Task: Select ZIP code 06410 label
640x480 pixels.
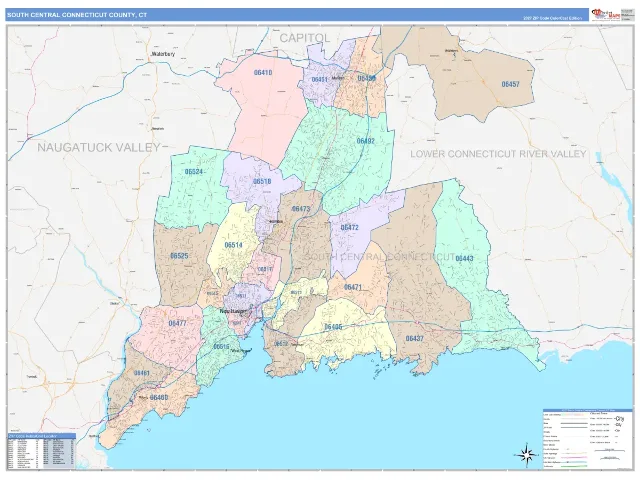Action: point(263,73)
